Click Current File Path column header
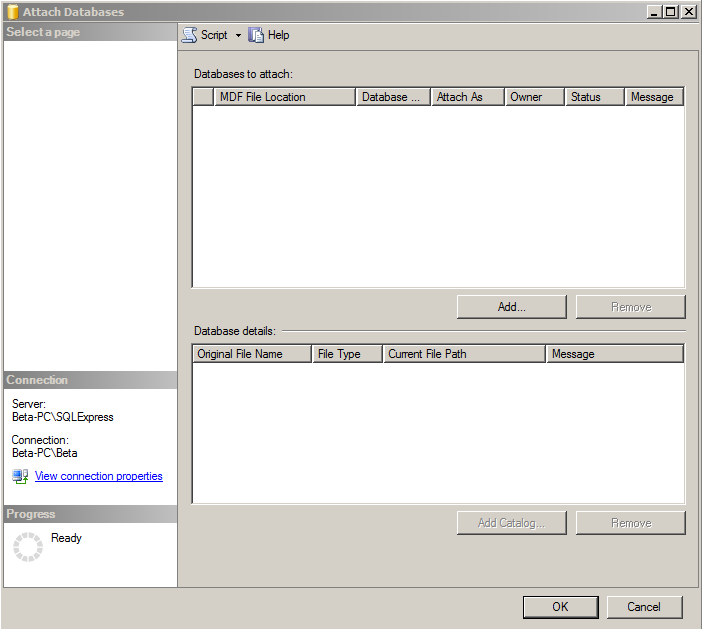This screenshot has height=629, width=702. [x=464, y=354]
